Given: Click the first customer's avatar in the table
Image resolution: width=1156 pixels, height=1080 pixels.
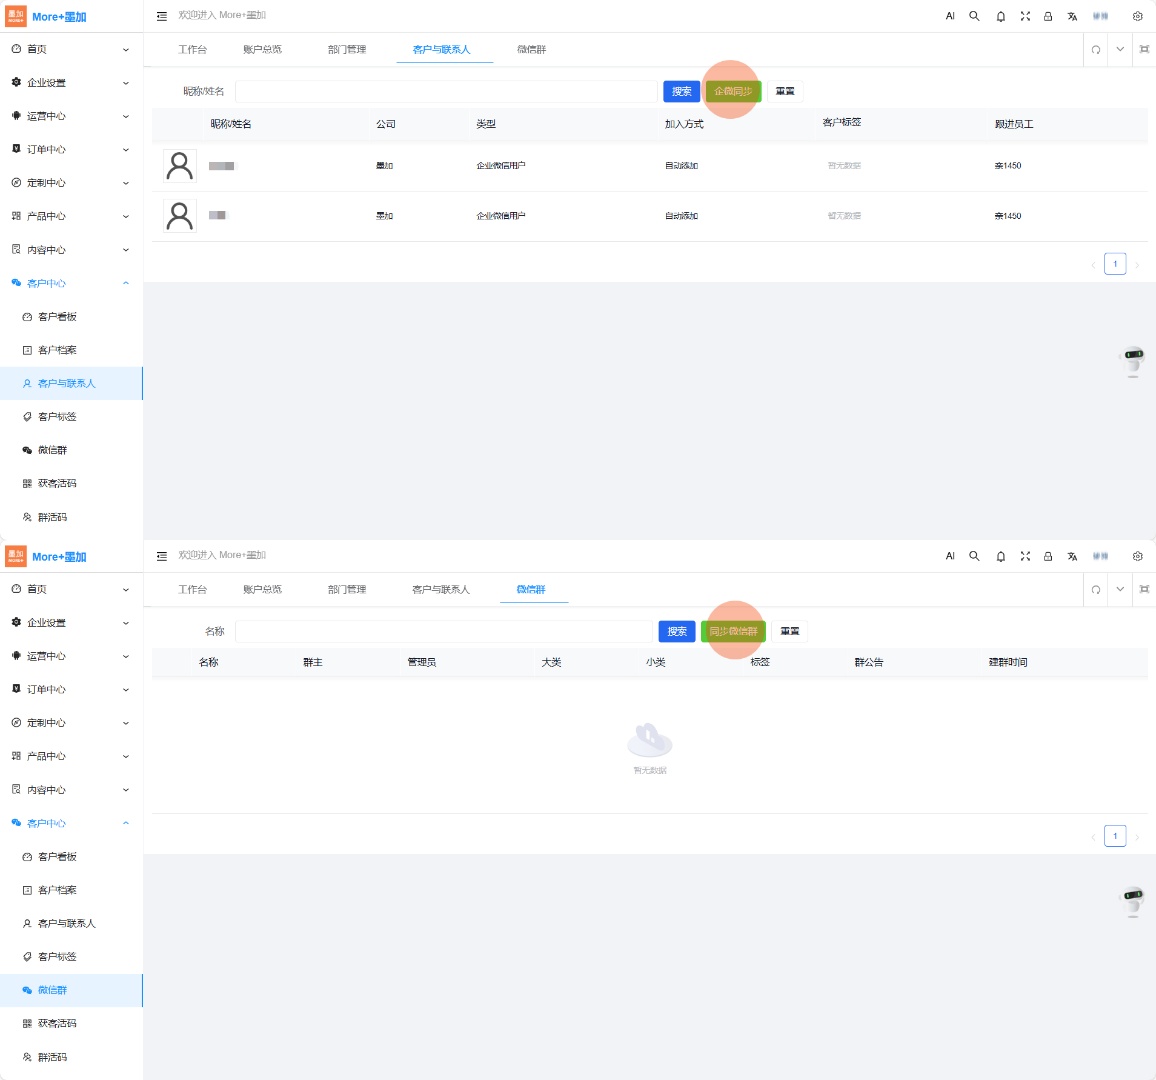Looking at the screenshot, I should [x=180, y=166].
